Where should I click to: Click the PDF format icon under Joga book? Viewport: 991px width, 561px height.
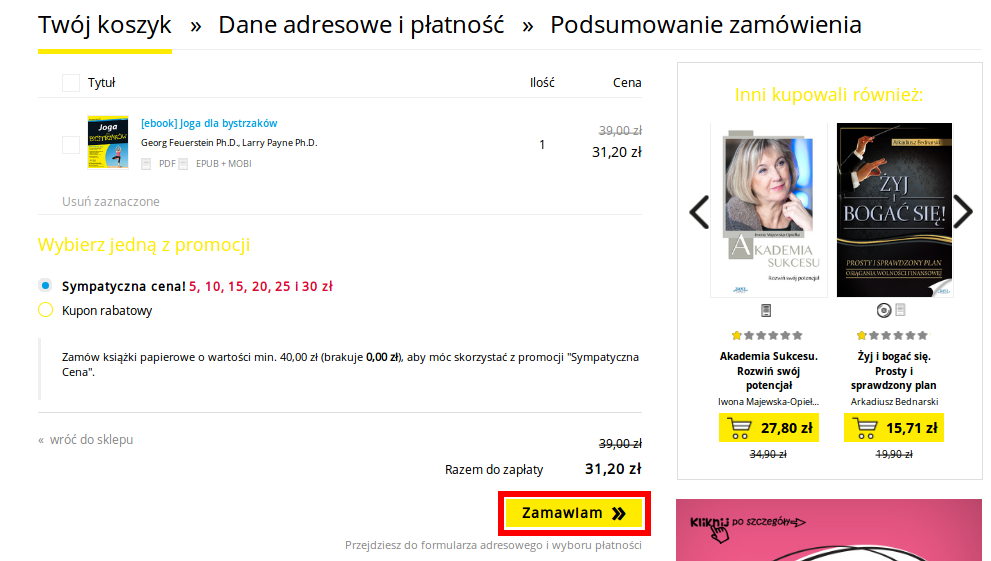[146, 164]
